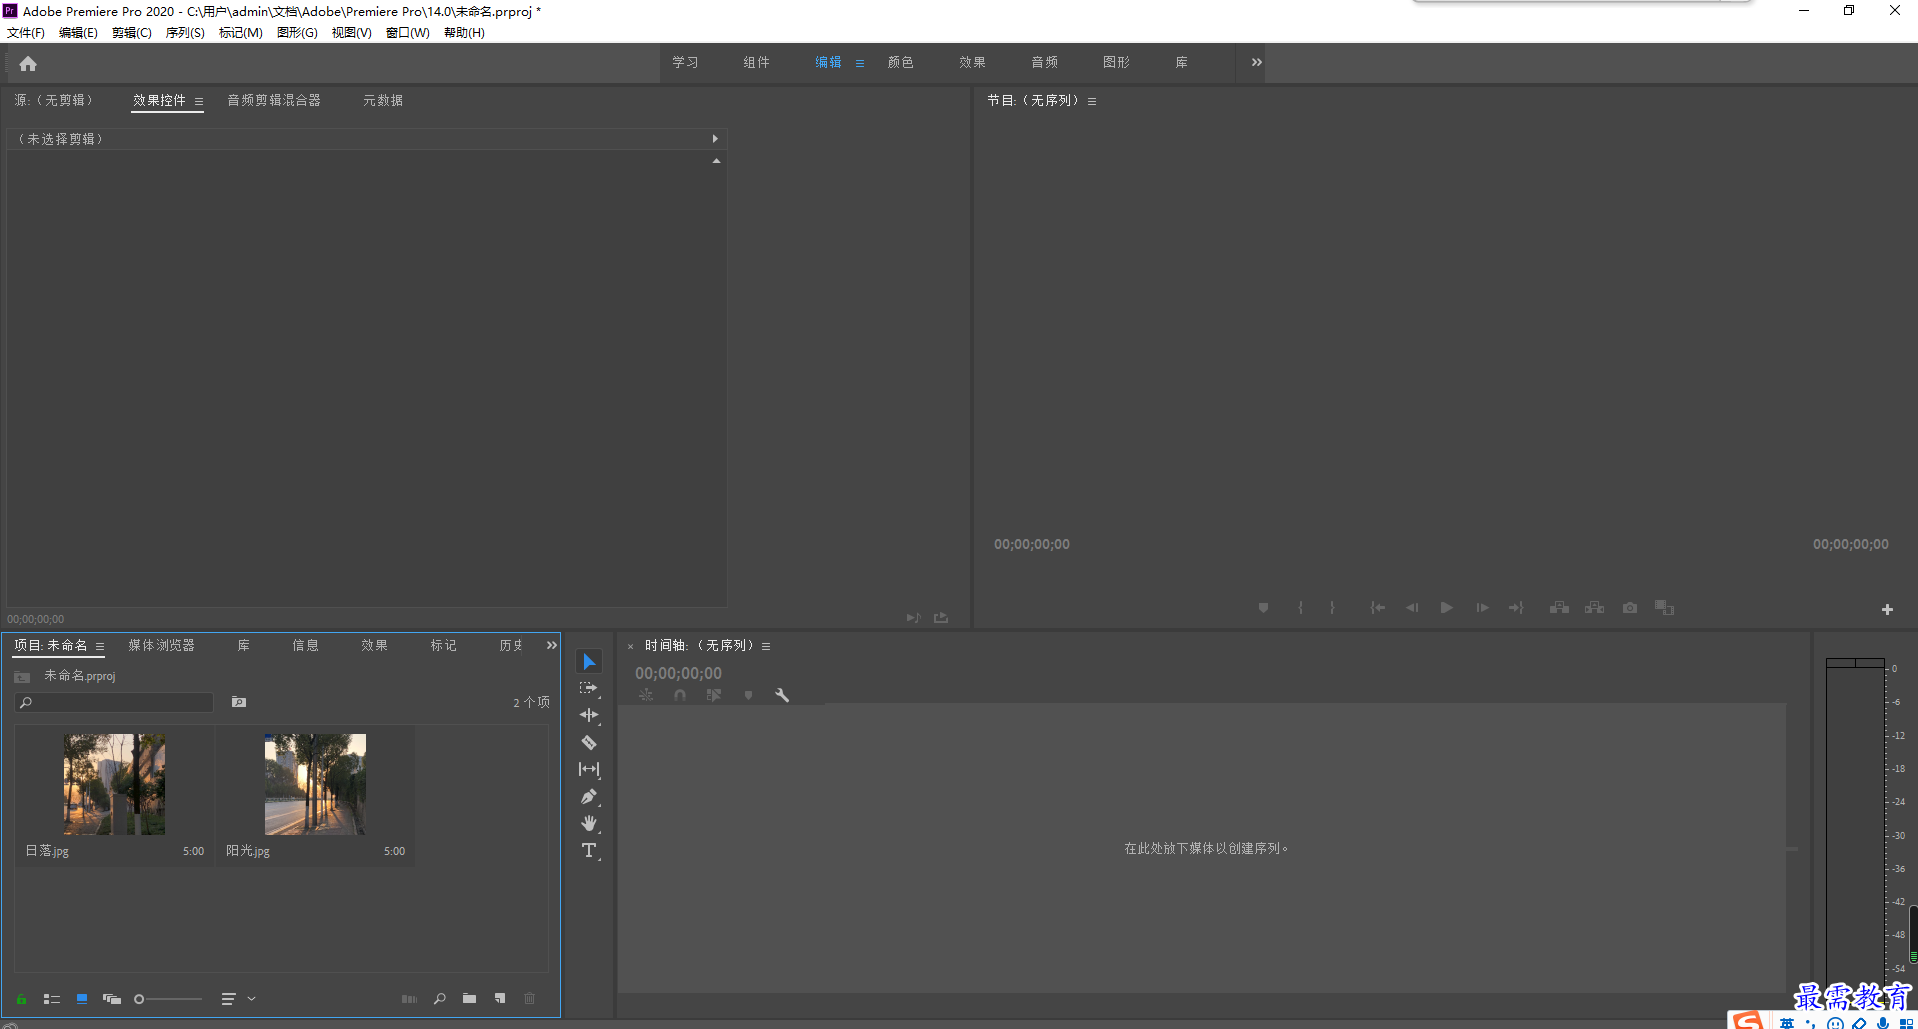Toggle insert sequences as nests option
The image size is (1918, 1029).
coord(646,695)
